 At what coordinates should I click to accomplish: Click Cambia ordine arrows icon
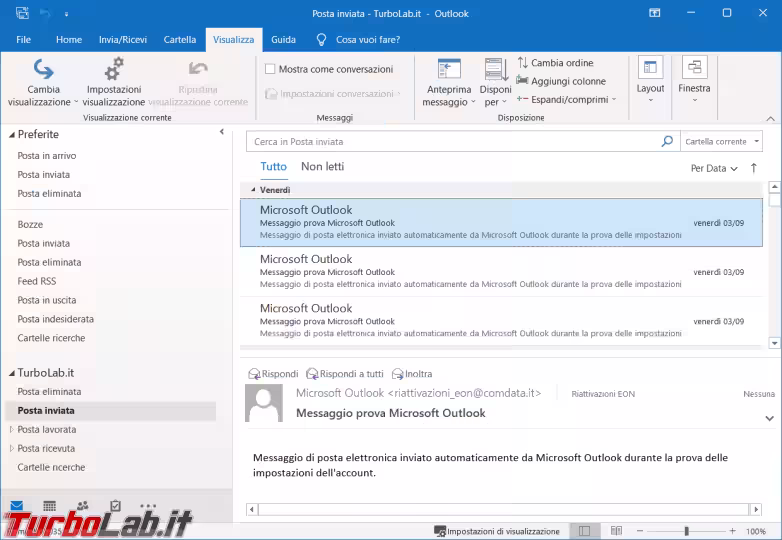(523, 63)
